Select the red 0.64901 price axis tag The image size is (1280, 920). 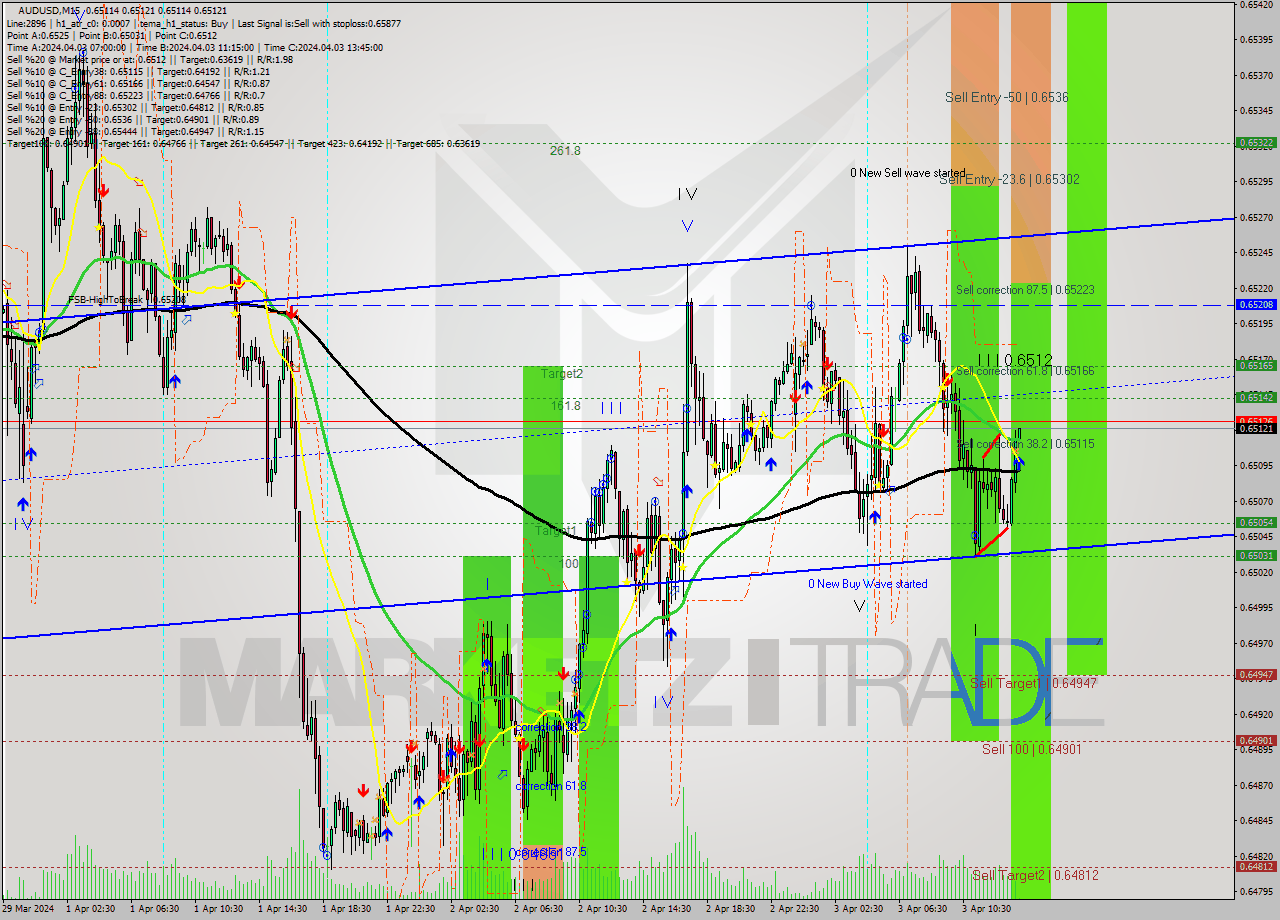[x=1256, y=740]
